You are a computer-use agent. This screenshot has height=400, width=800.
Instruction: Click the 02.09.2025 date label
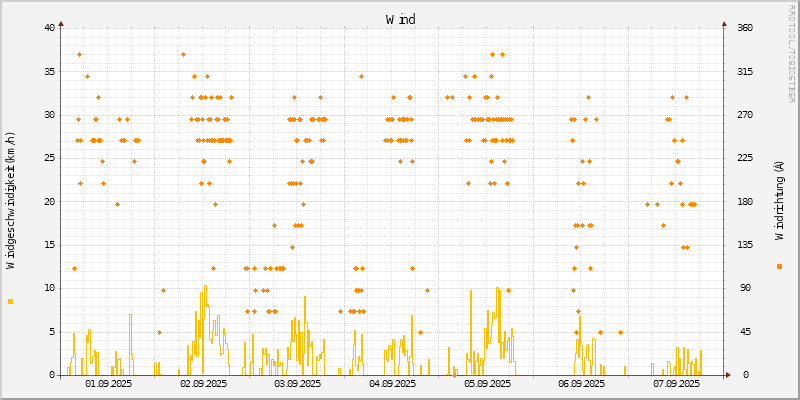[203, 384]
